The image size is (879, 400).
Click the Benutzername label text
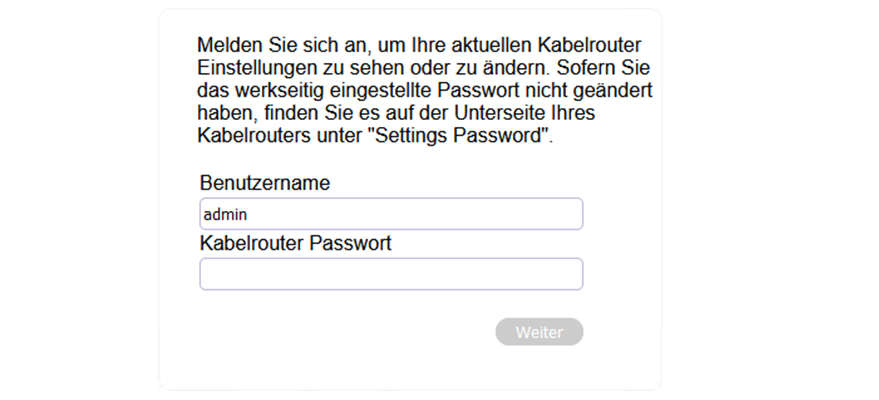coord(265,184)
